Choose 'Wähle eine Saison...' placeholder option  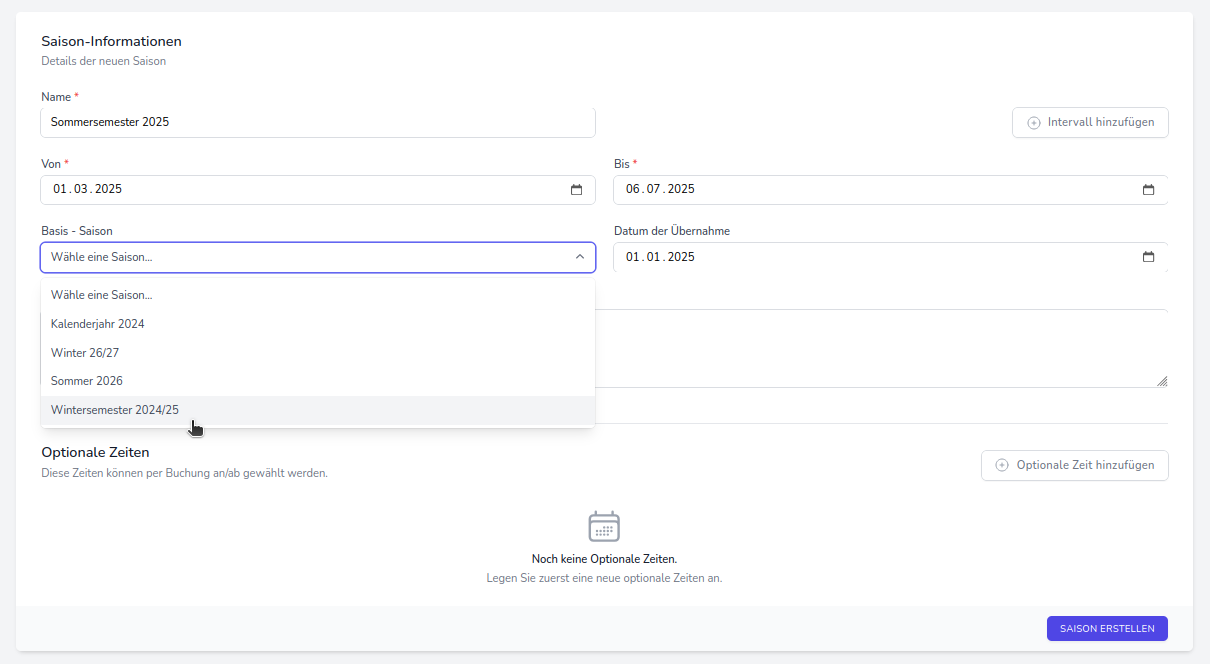click(x=102, y=295)
